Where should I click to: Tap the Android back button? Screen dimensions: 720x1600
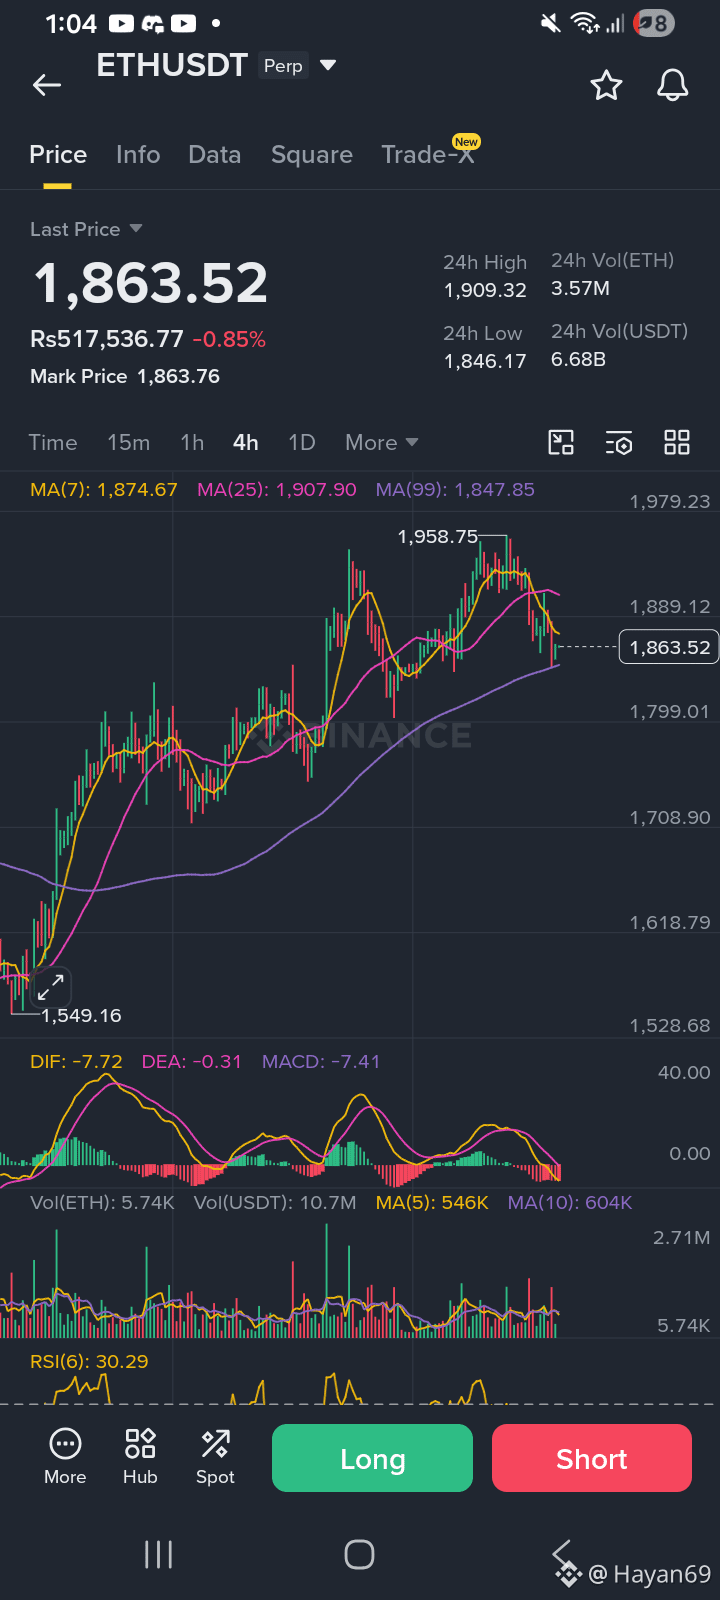click(x=562, y=1553)
